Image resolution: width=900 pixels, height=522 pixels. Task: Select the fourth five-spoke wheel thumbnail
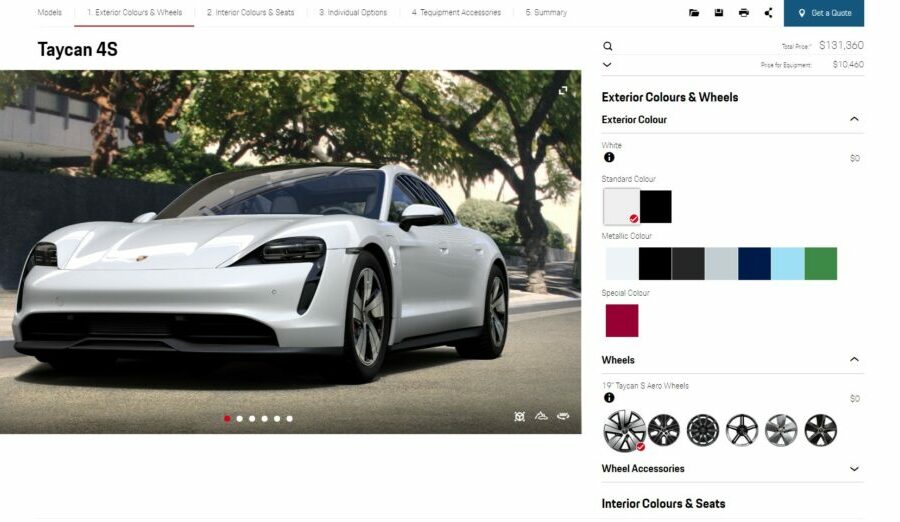point(742,430)
